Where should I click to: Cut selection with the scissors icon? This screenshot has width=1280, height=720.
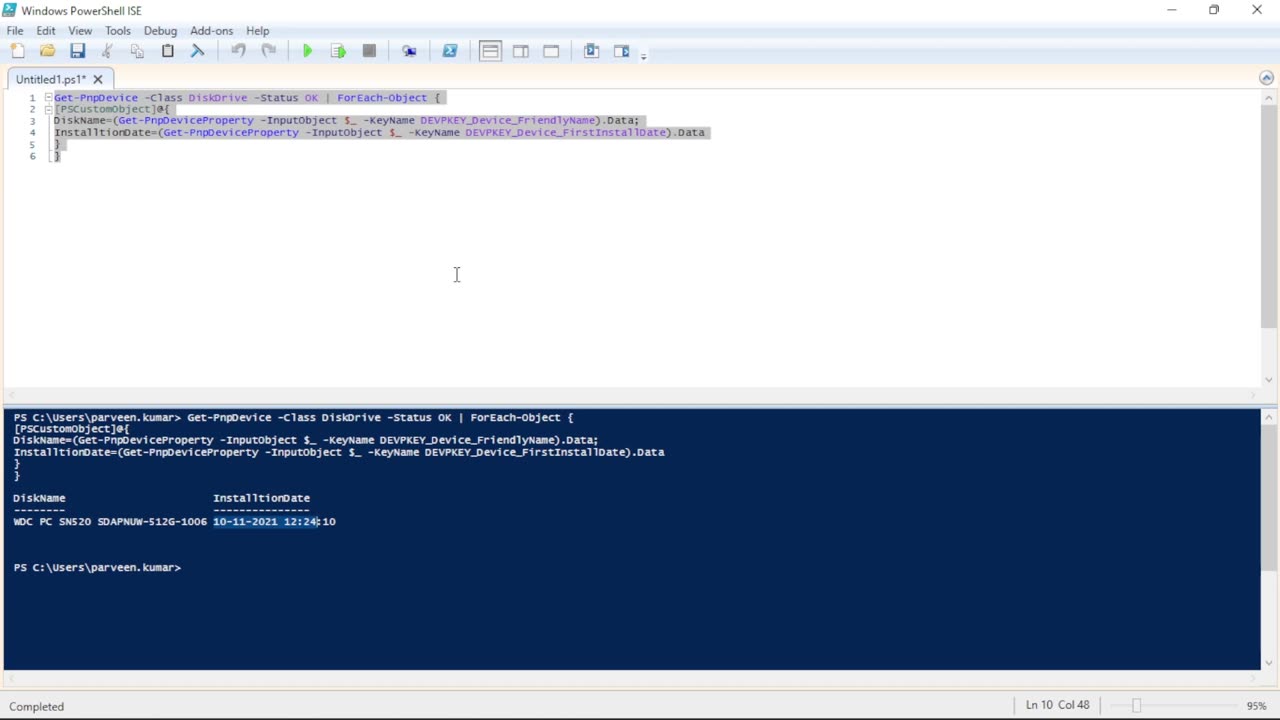coord(107,51)
